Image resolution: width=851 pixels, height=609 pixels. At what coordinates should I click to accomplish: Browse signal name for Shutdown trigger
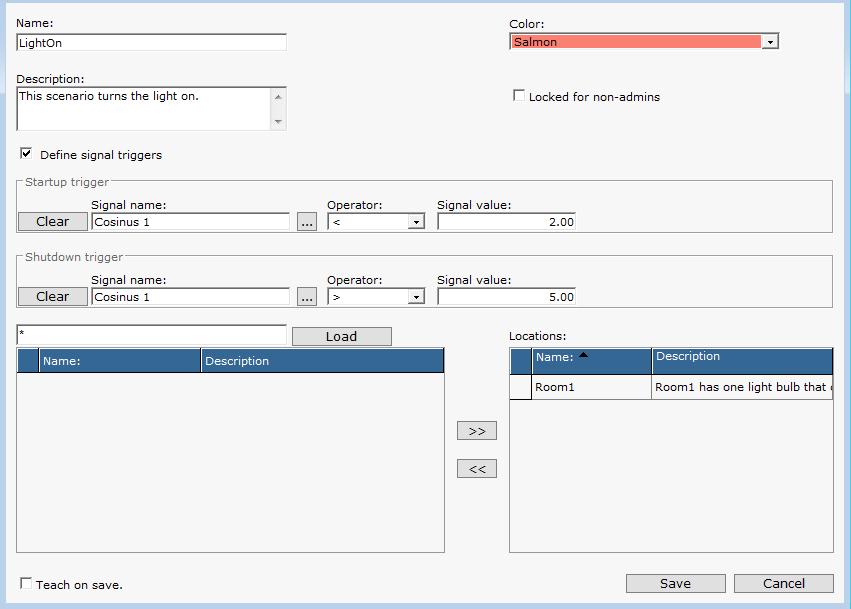[x=307, y=297]
